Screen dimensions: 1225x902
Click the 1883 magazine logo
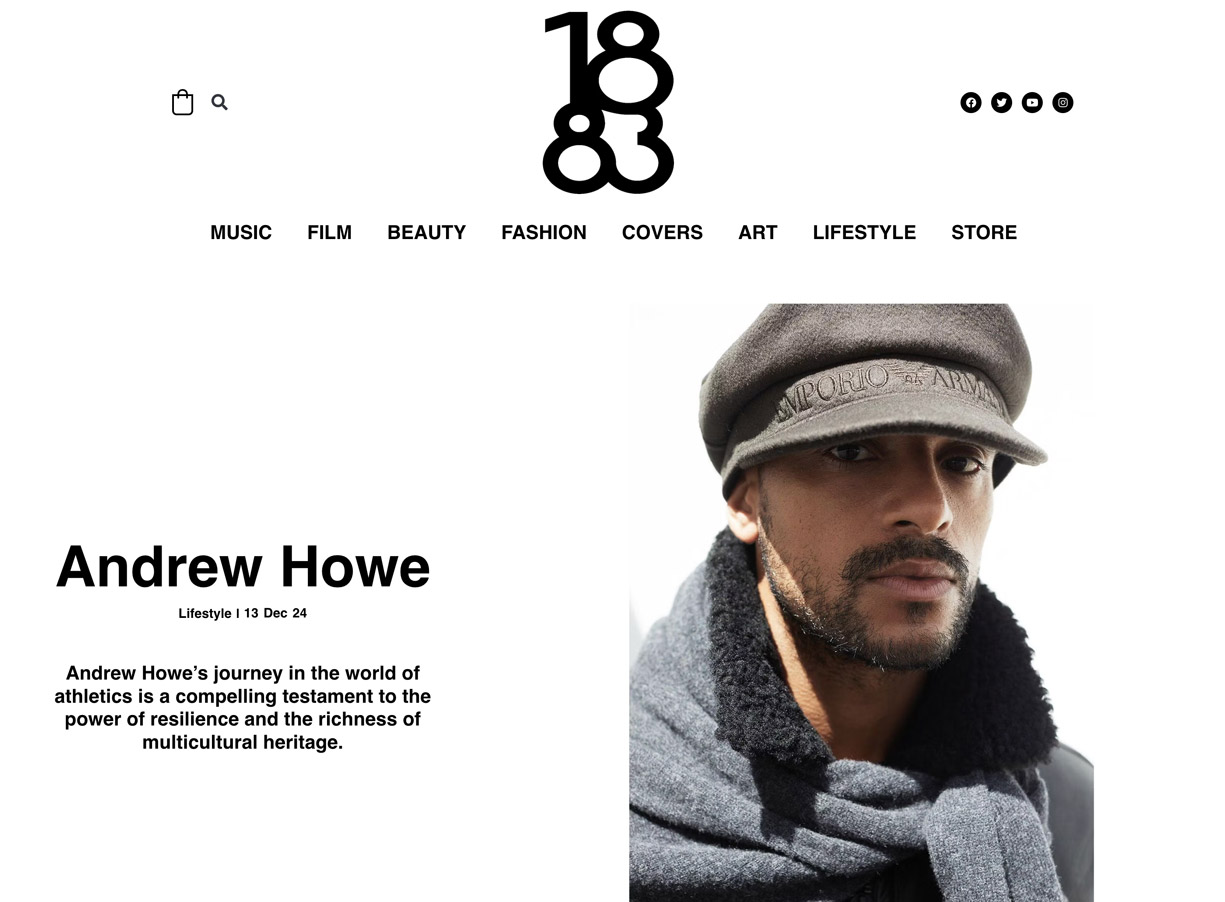click(608, 102)
